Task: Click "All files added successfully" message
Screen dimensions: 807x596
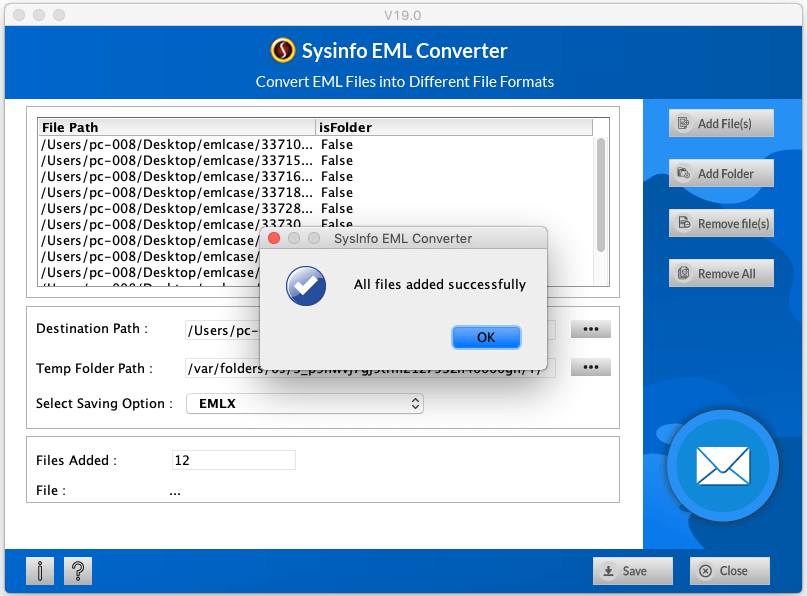Action: tap(440, 284)
